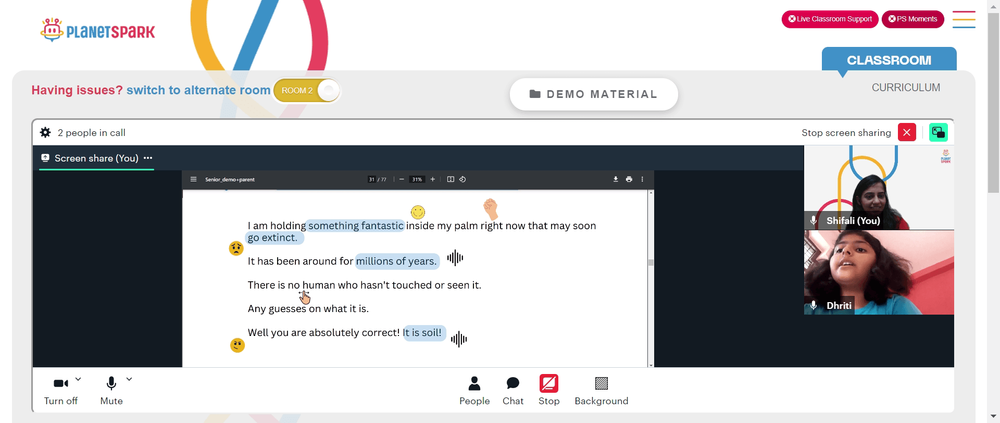Click Stop screen sharing label
1000x423 pixels.
coord(846,133)
